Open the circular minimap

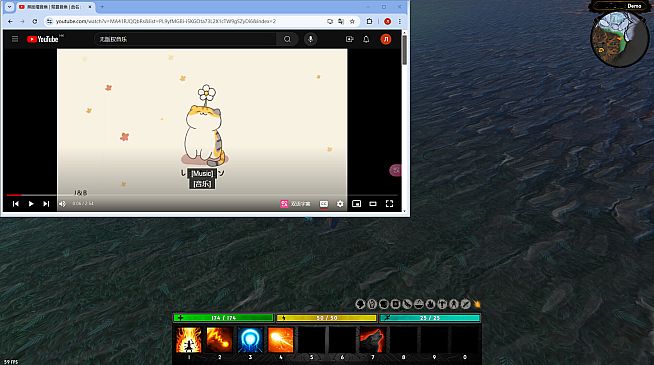click(x=620, y=39)
